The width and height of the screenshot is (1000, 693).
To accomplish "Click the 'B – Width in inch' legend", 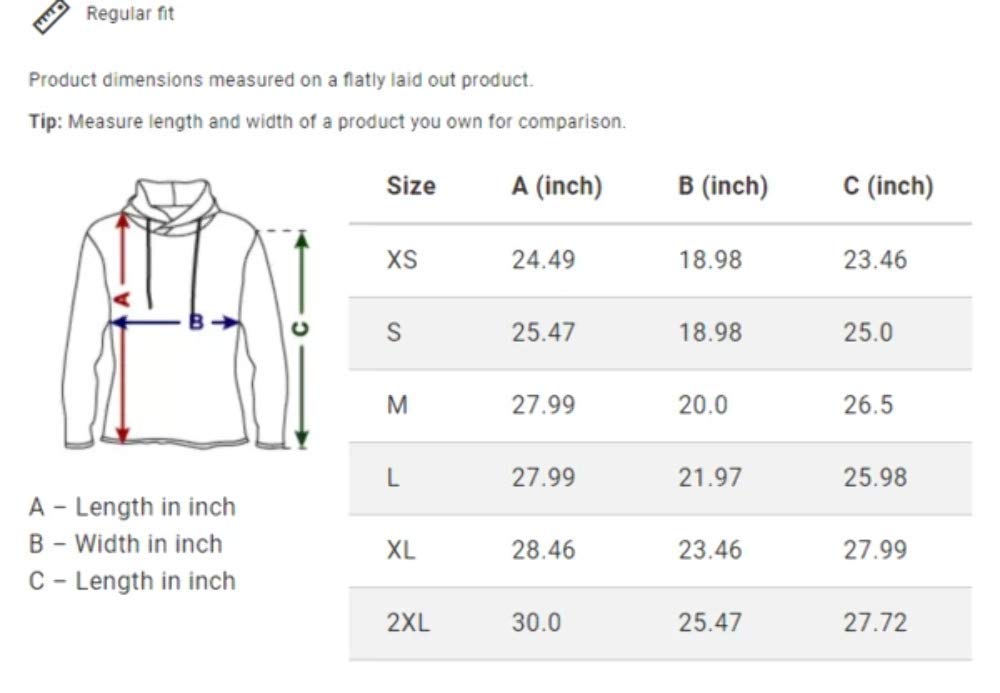I will (x=126, y=544).
